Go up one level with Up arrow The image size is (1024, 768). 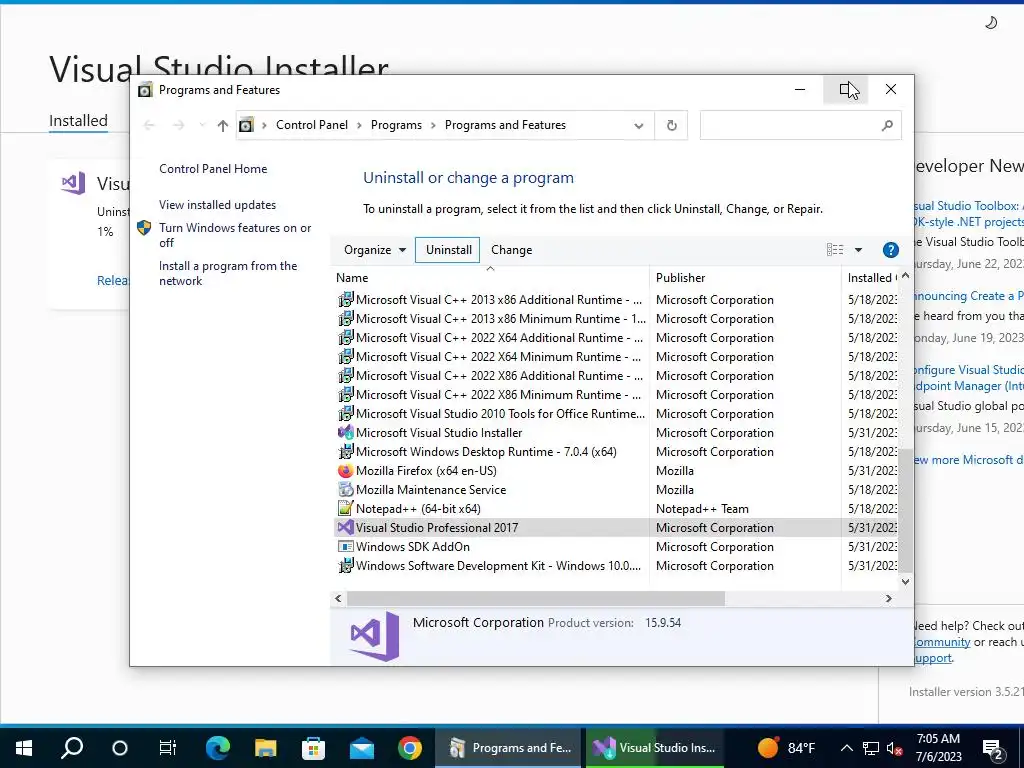223,125
